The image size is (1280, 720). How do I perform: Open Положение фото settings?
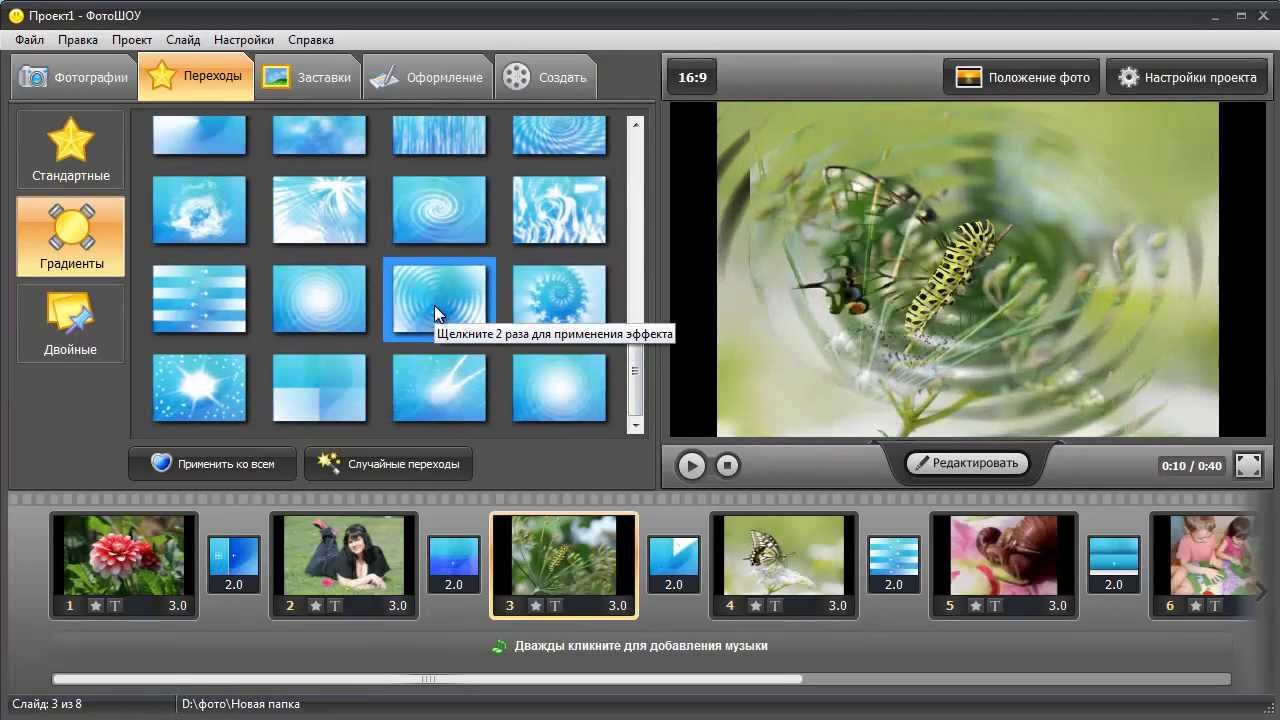pos(1022,77)
